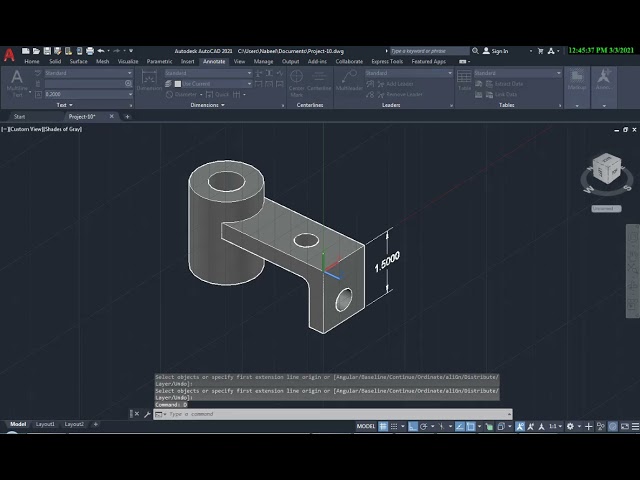640x480 pixels.
Task: Add a new drawing tab with plus
Action: point(127,117)
